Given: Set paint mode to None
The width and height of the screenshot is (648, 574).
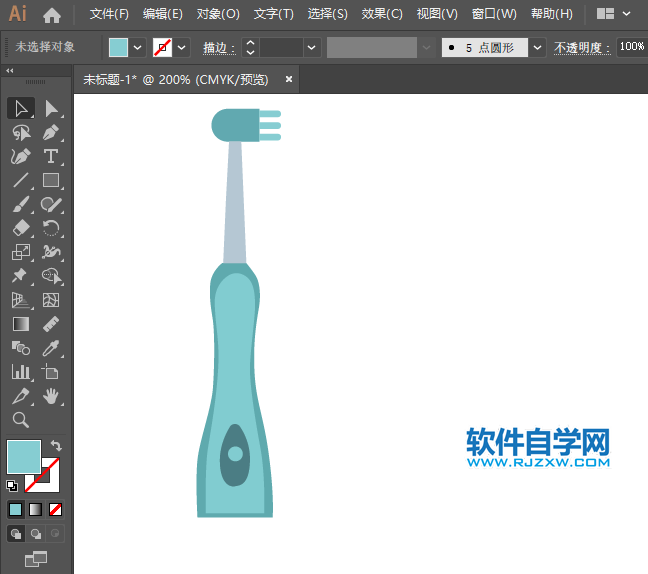Looking at the screenshot, I should (x=55, y=510).
